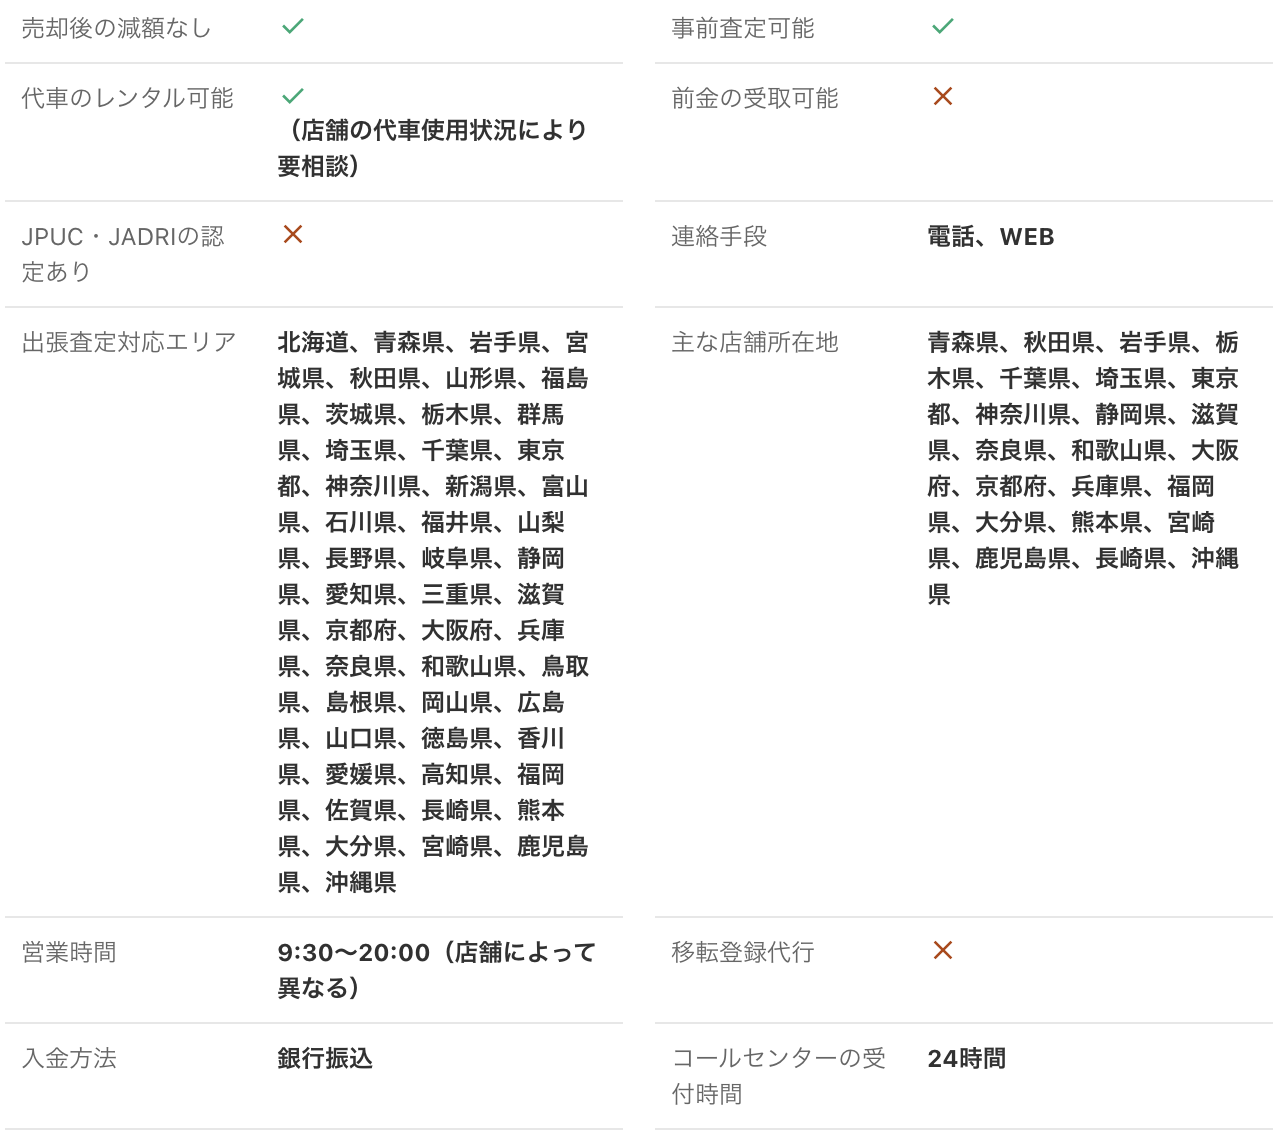Click the red cross beside 前金の受取可能
The image size is (1280, 1134).
pyautogui.click(x=942, y=97)
